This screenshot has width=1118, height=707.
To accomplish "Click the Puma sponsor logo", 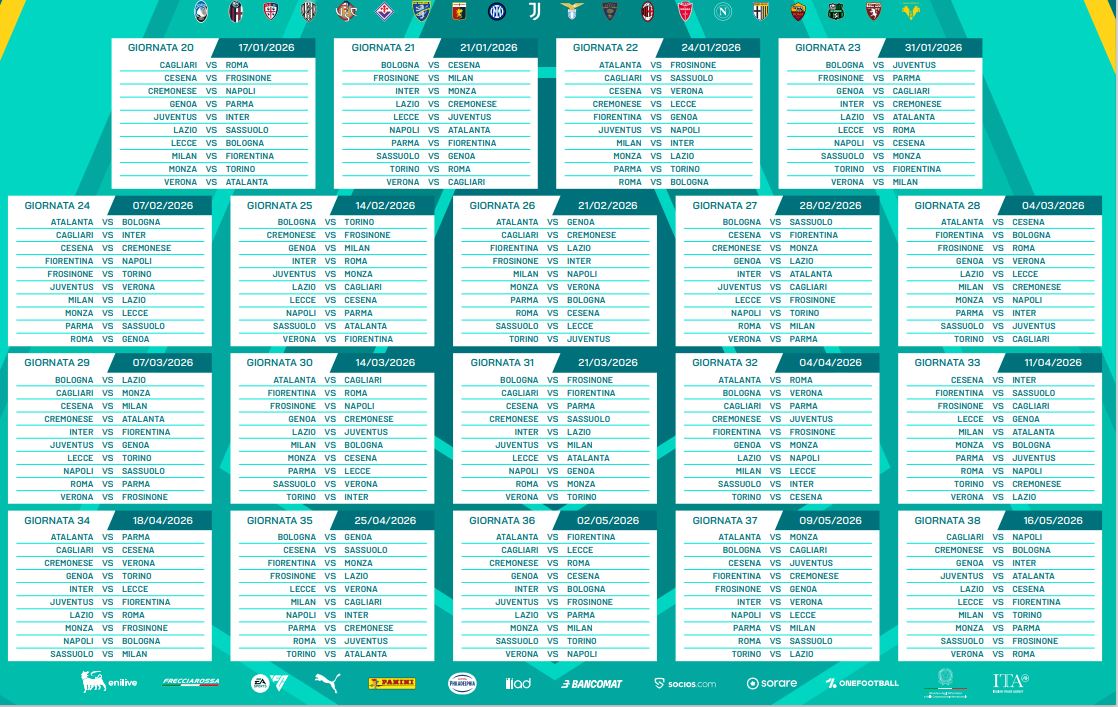I will [x=327, y=683].
